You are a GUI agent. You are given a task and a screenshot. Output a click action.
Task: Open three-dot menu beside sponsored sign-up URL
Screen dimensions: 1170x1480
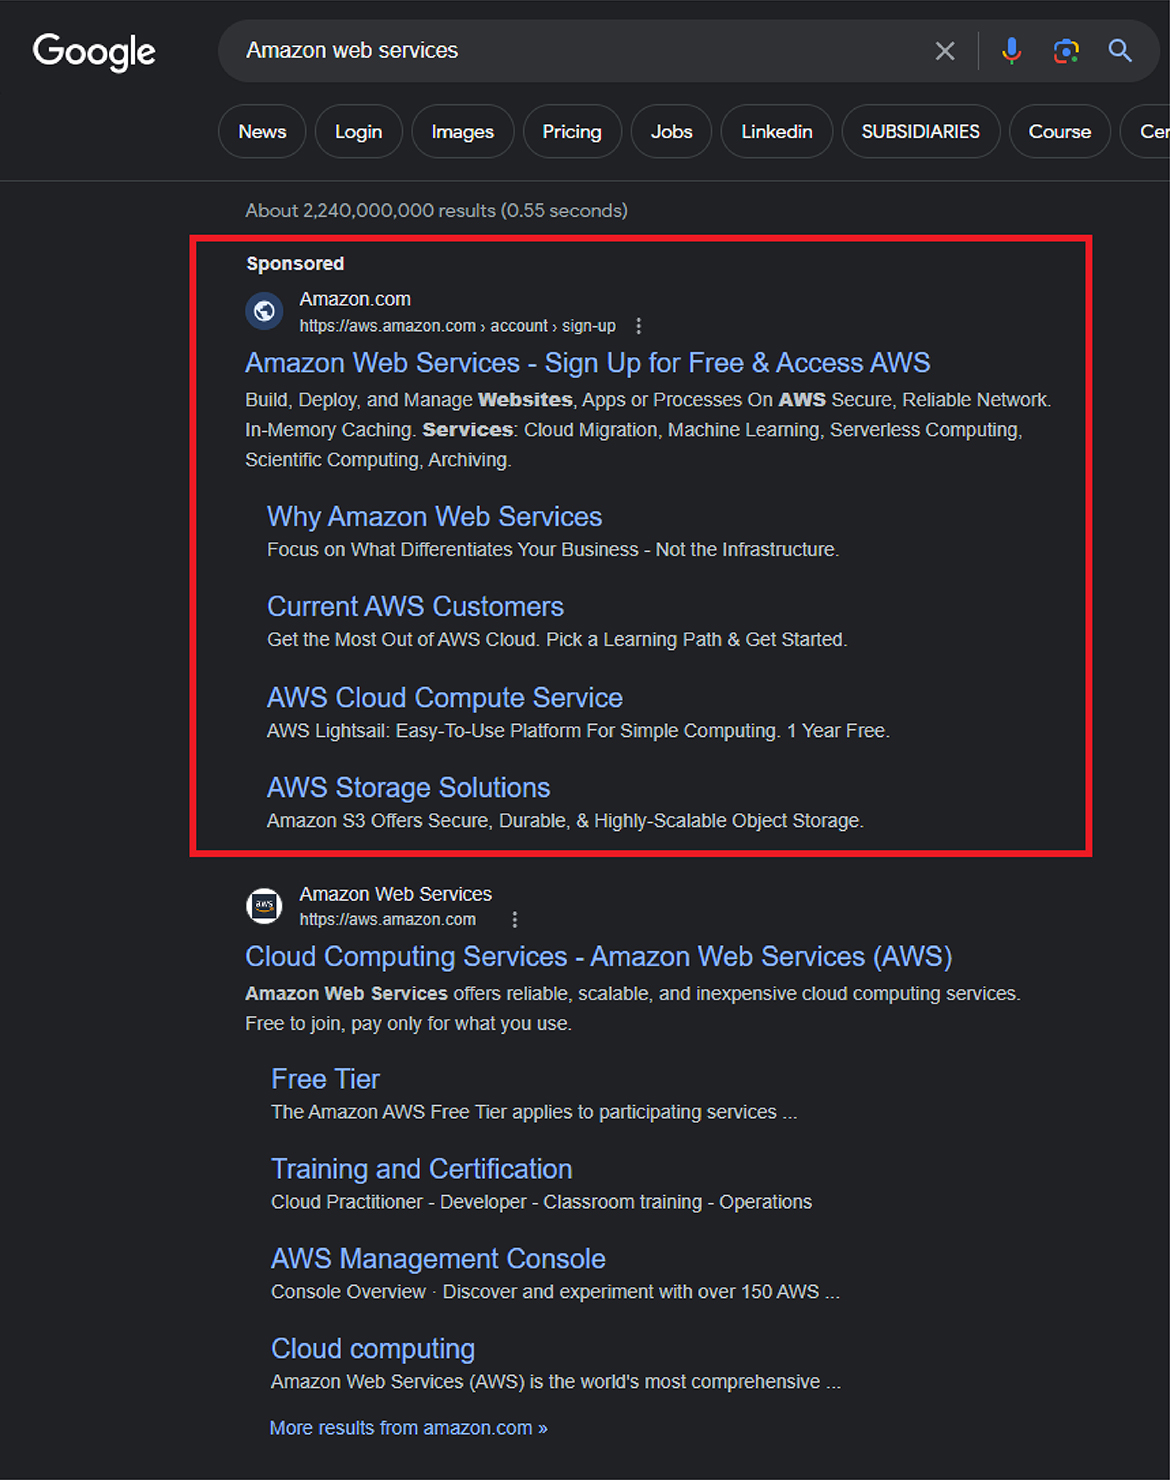pos(639,326)
